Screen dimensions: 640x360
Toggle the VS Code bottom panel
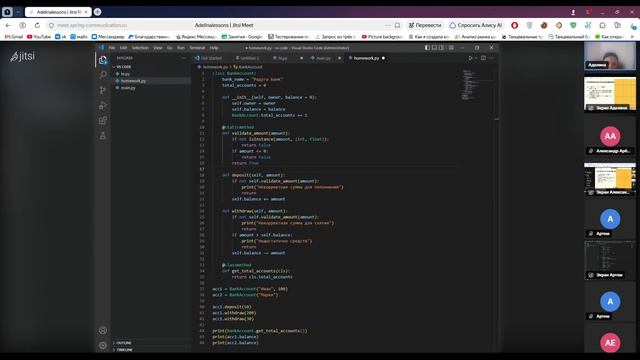click(x=434, y=48)
